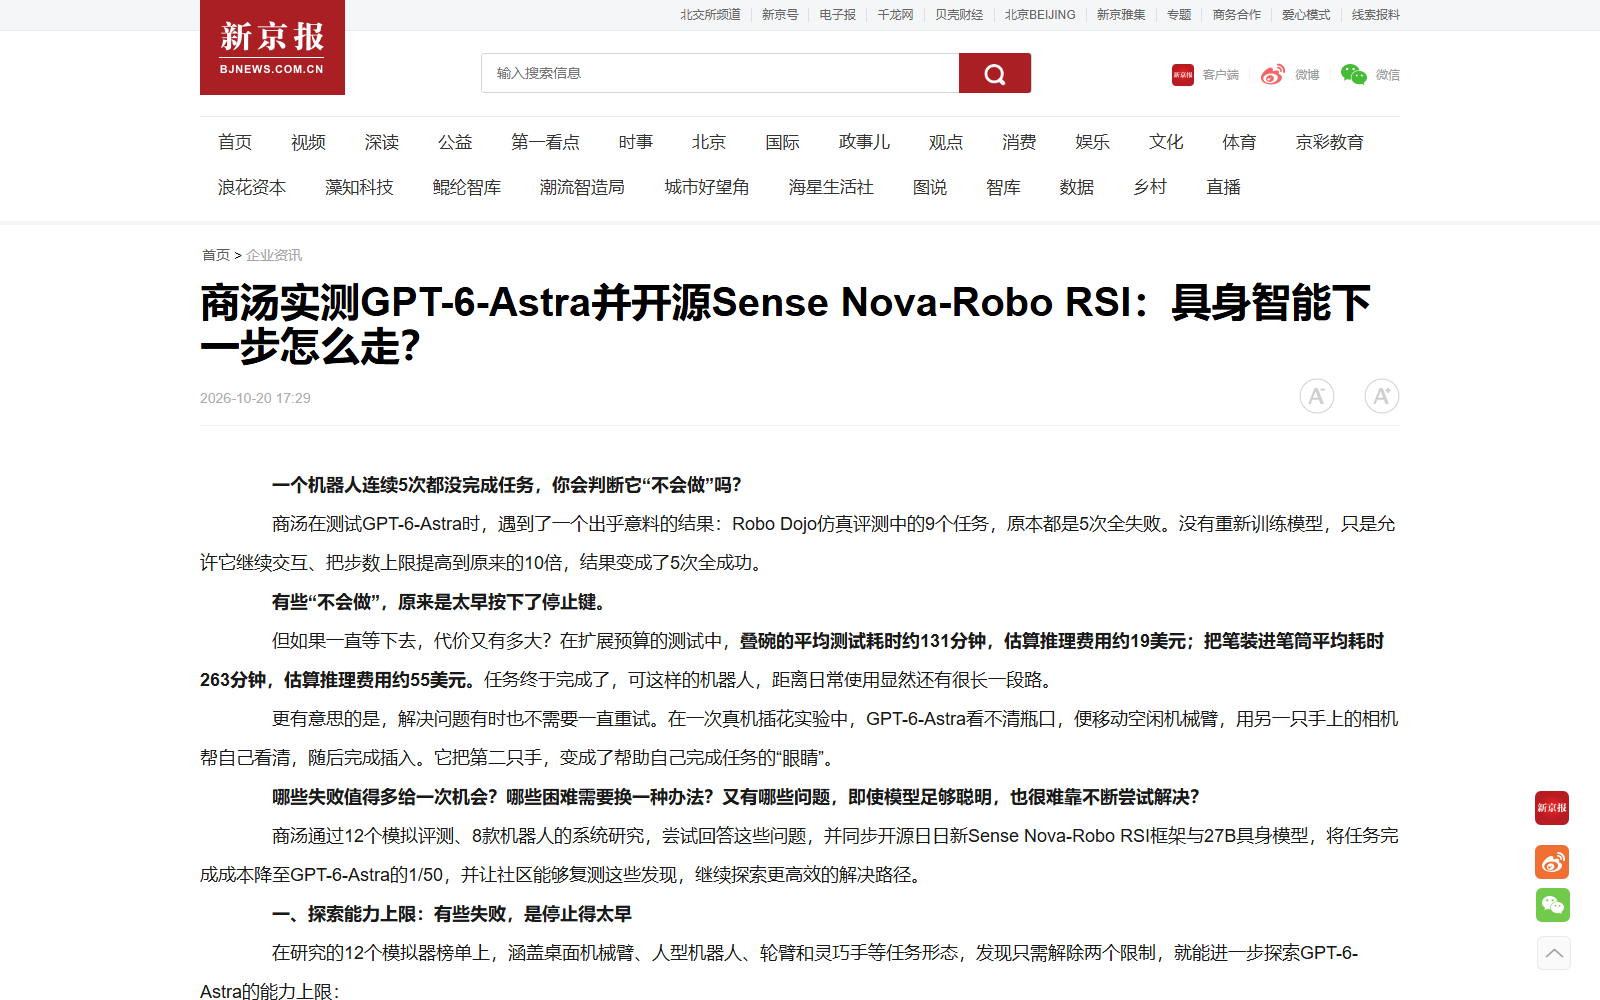Open the 鲲纶智库 navigation item
The width and height of the screenshot is (1600, 1000).
click(467, 187)
